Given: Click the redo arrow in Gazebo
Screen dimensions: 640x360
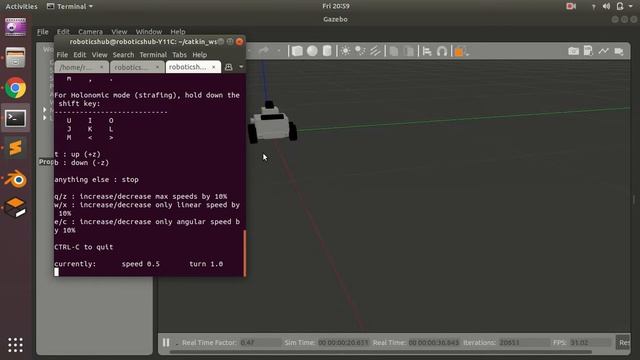Looking at the screenshot, I should point(264,51).
